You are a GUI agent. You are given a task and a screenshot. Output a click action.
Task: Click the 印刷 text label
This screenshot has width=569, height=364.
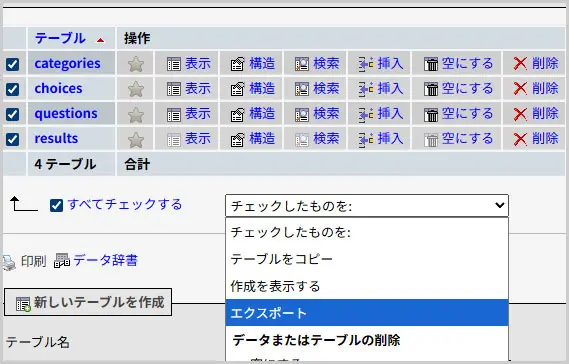pos(33,261)
